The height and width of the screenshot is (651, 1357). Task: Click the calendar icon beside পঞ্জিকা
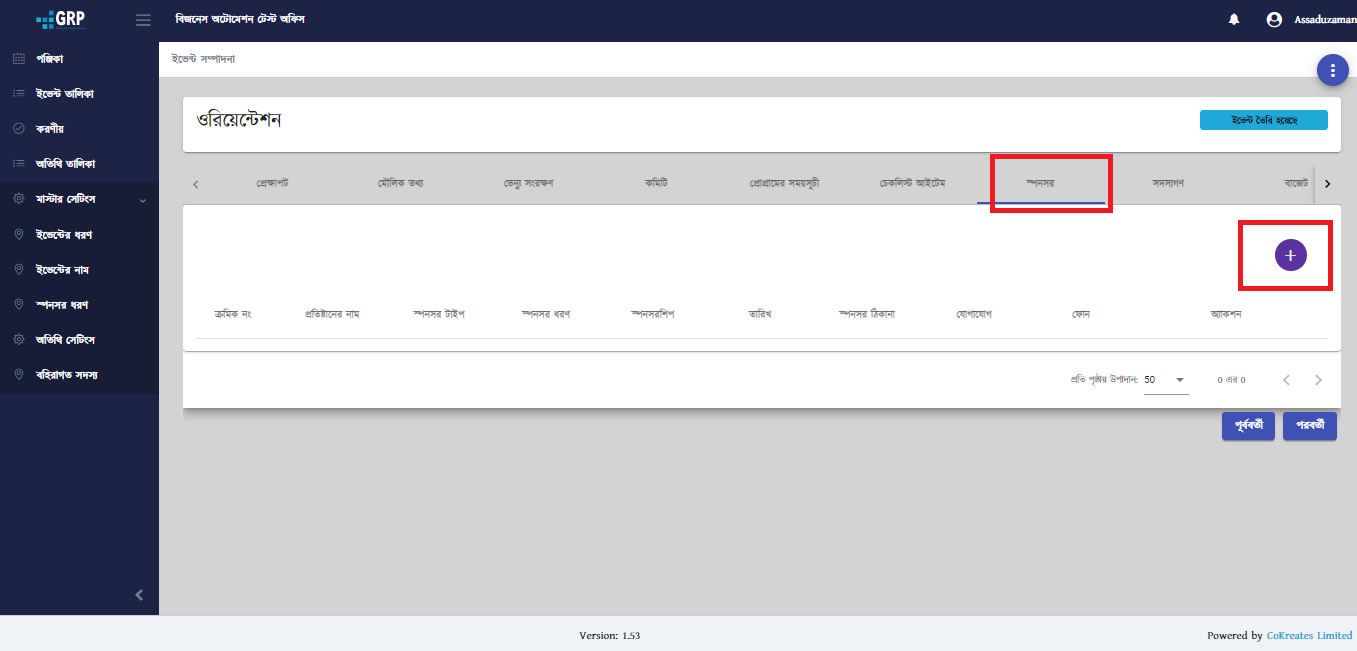pyautogui.click(x=18, y=59)
